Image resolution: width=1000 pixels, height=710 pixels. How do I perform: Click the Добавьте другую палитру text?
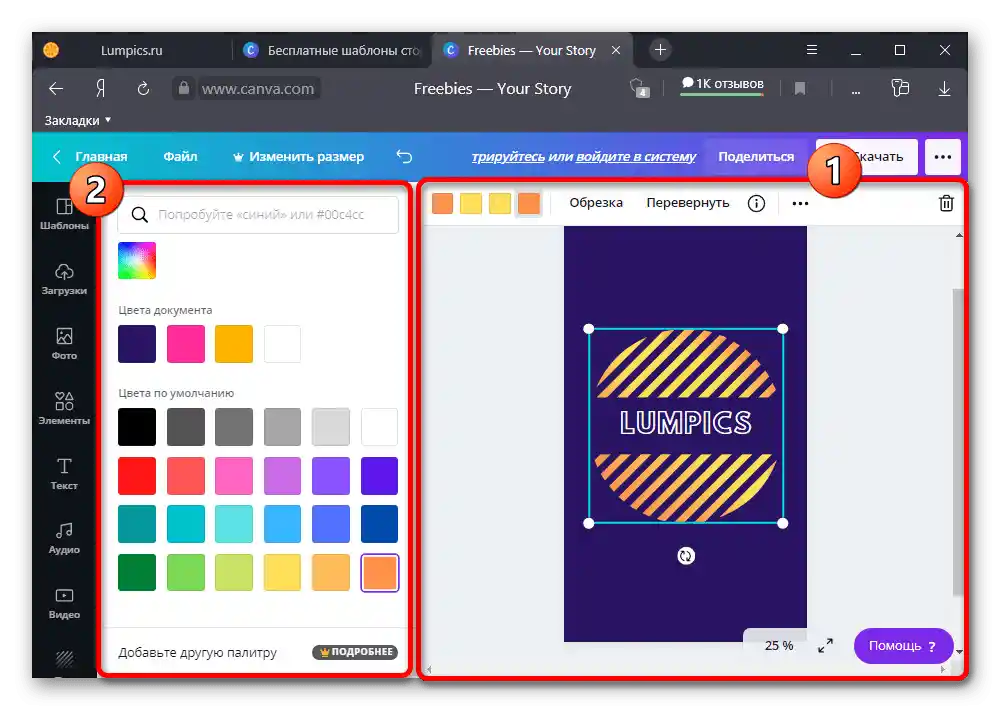[198, 653]
